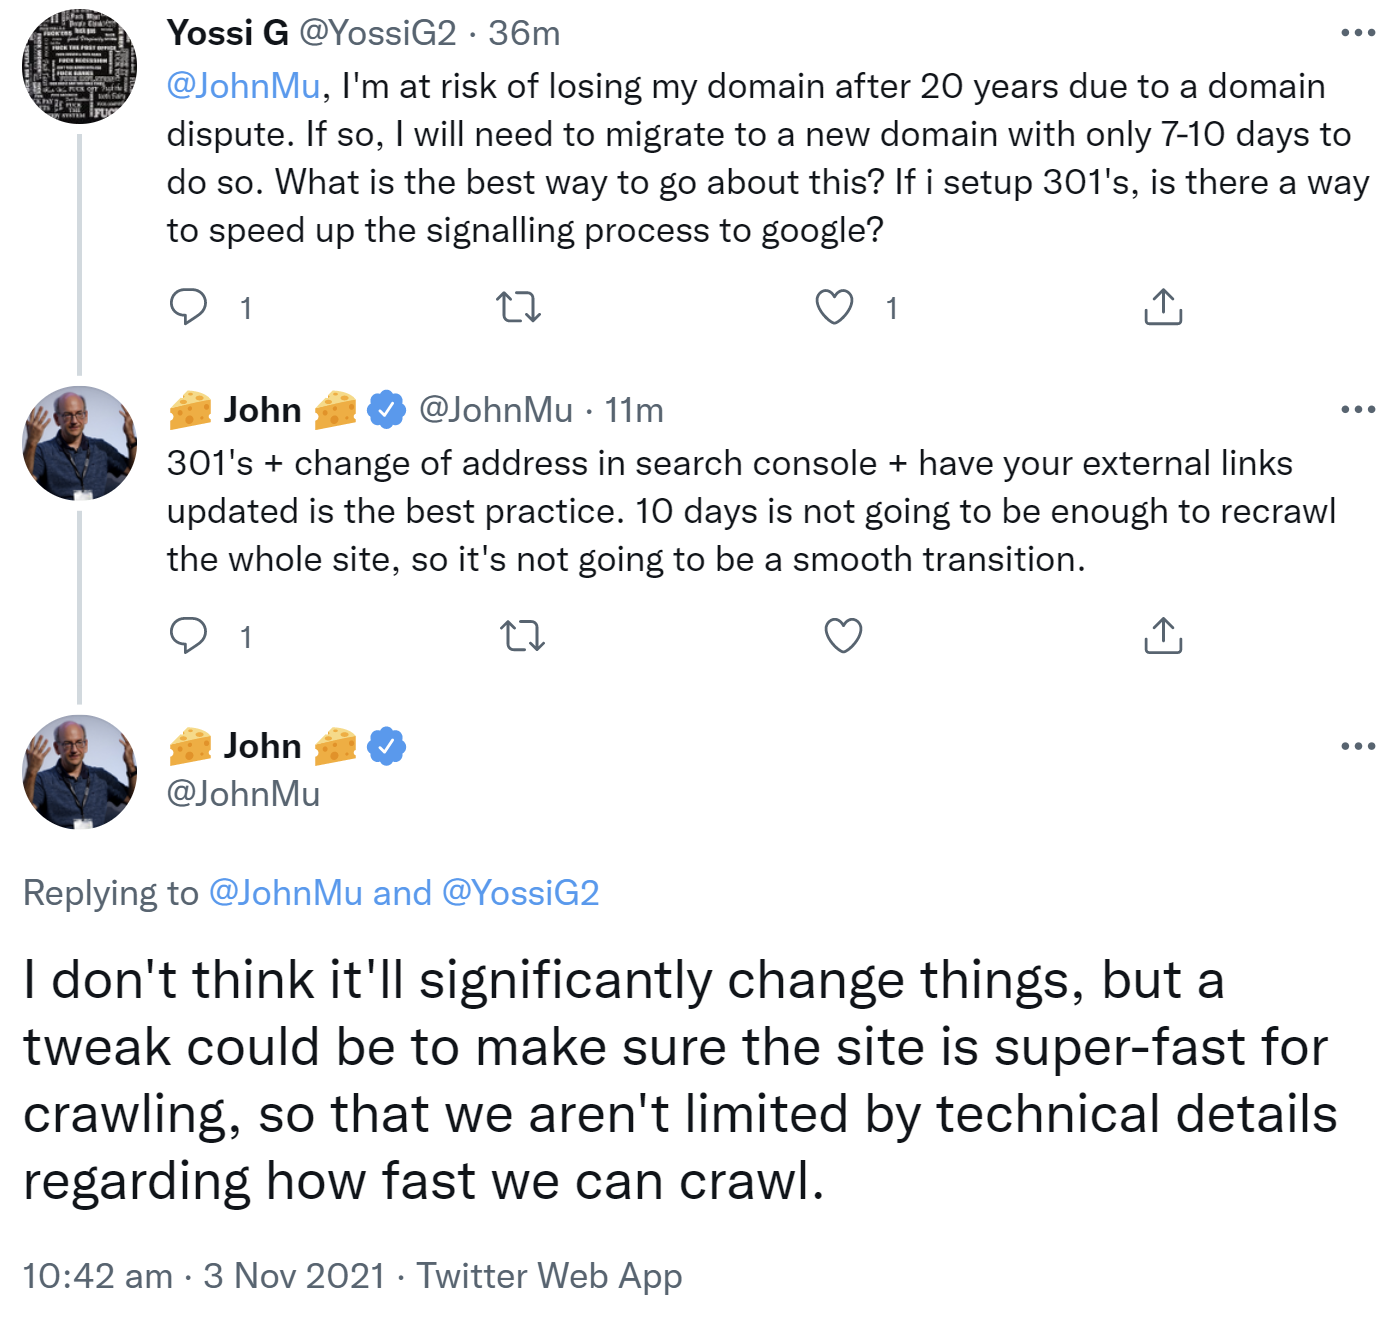Click the Yossi G display name
1398x1321 pixels.
pos(227,33)
